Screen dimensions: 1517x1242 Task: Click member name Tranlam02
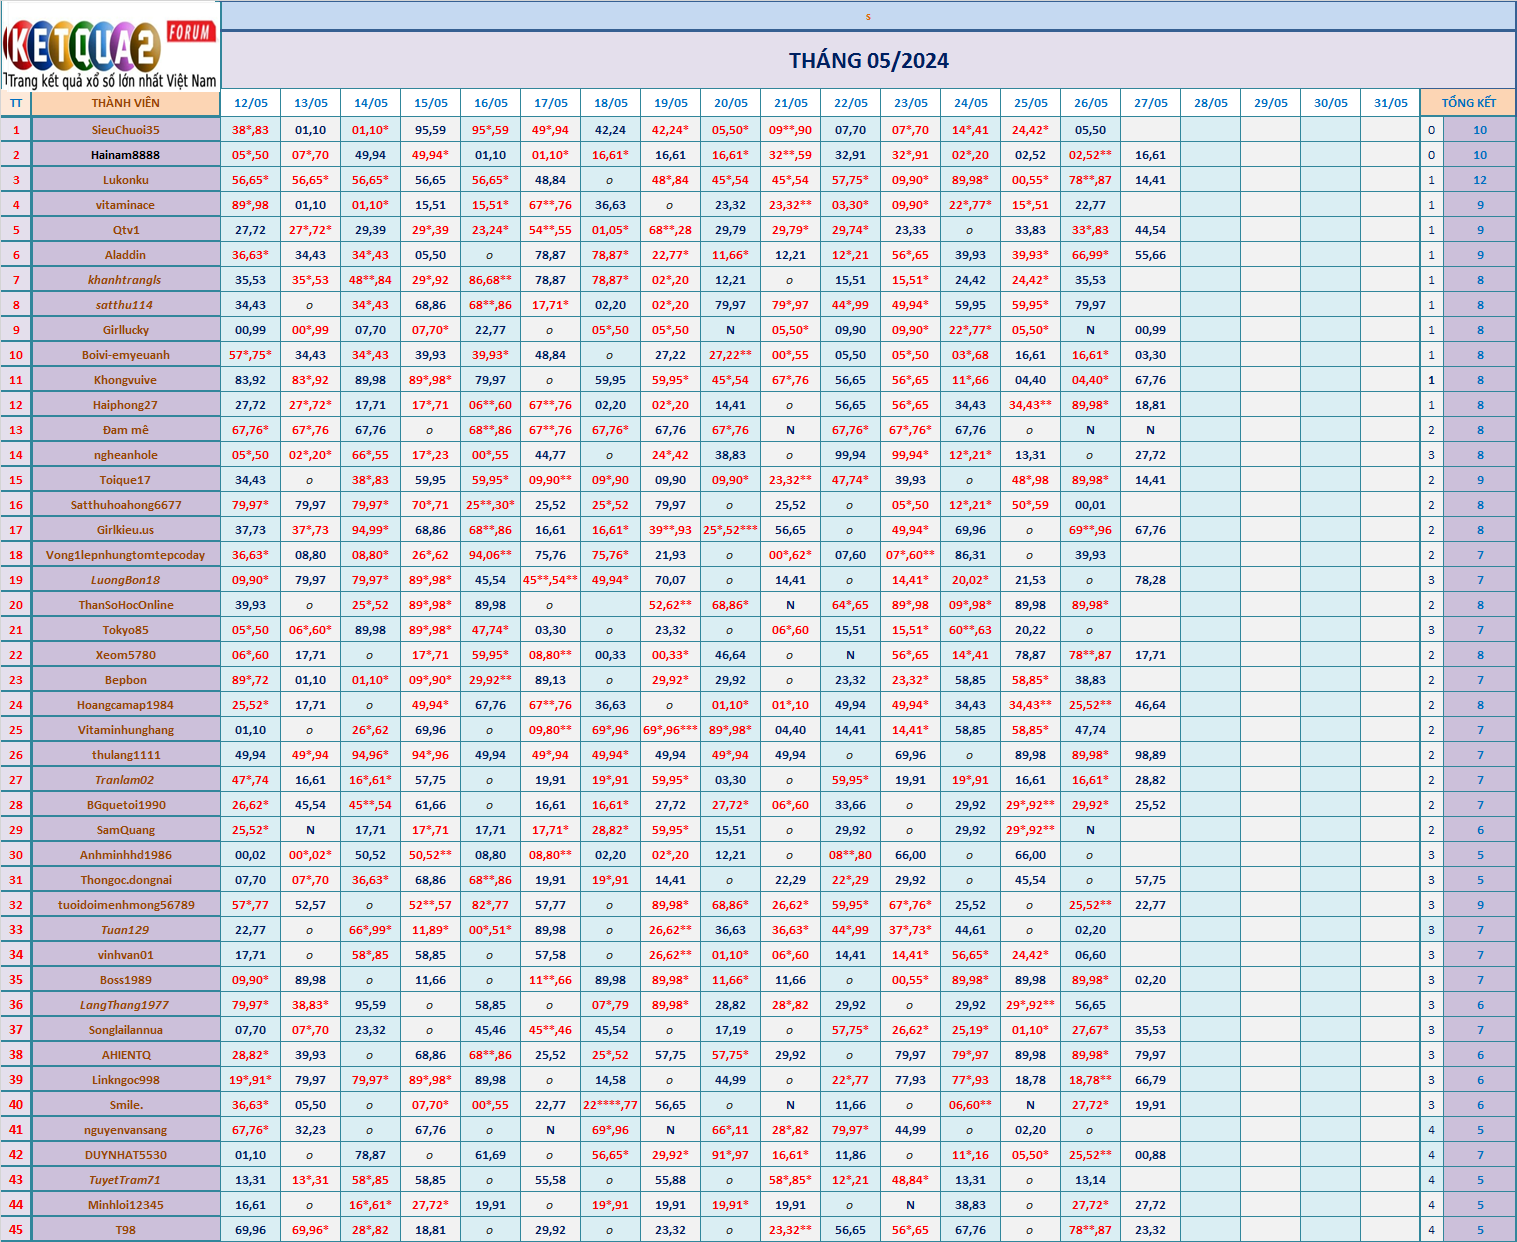point(126,780)
